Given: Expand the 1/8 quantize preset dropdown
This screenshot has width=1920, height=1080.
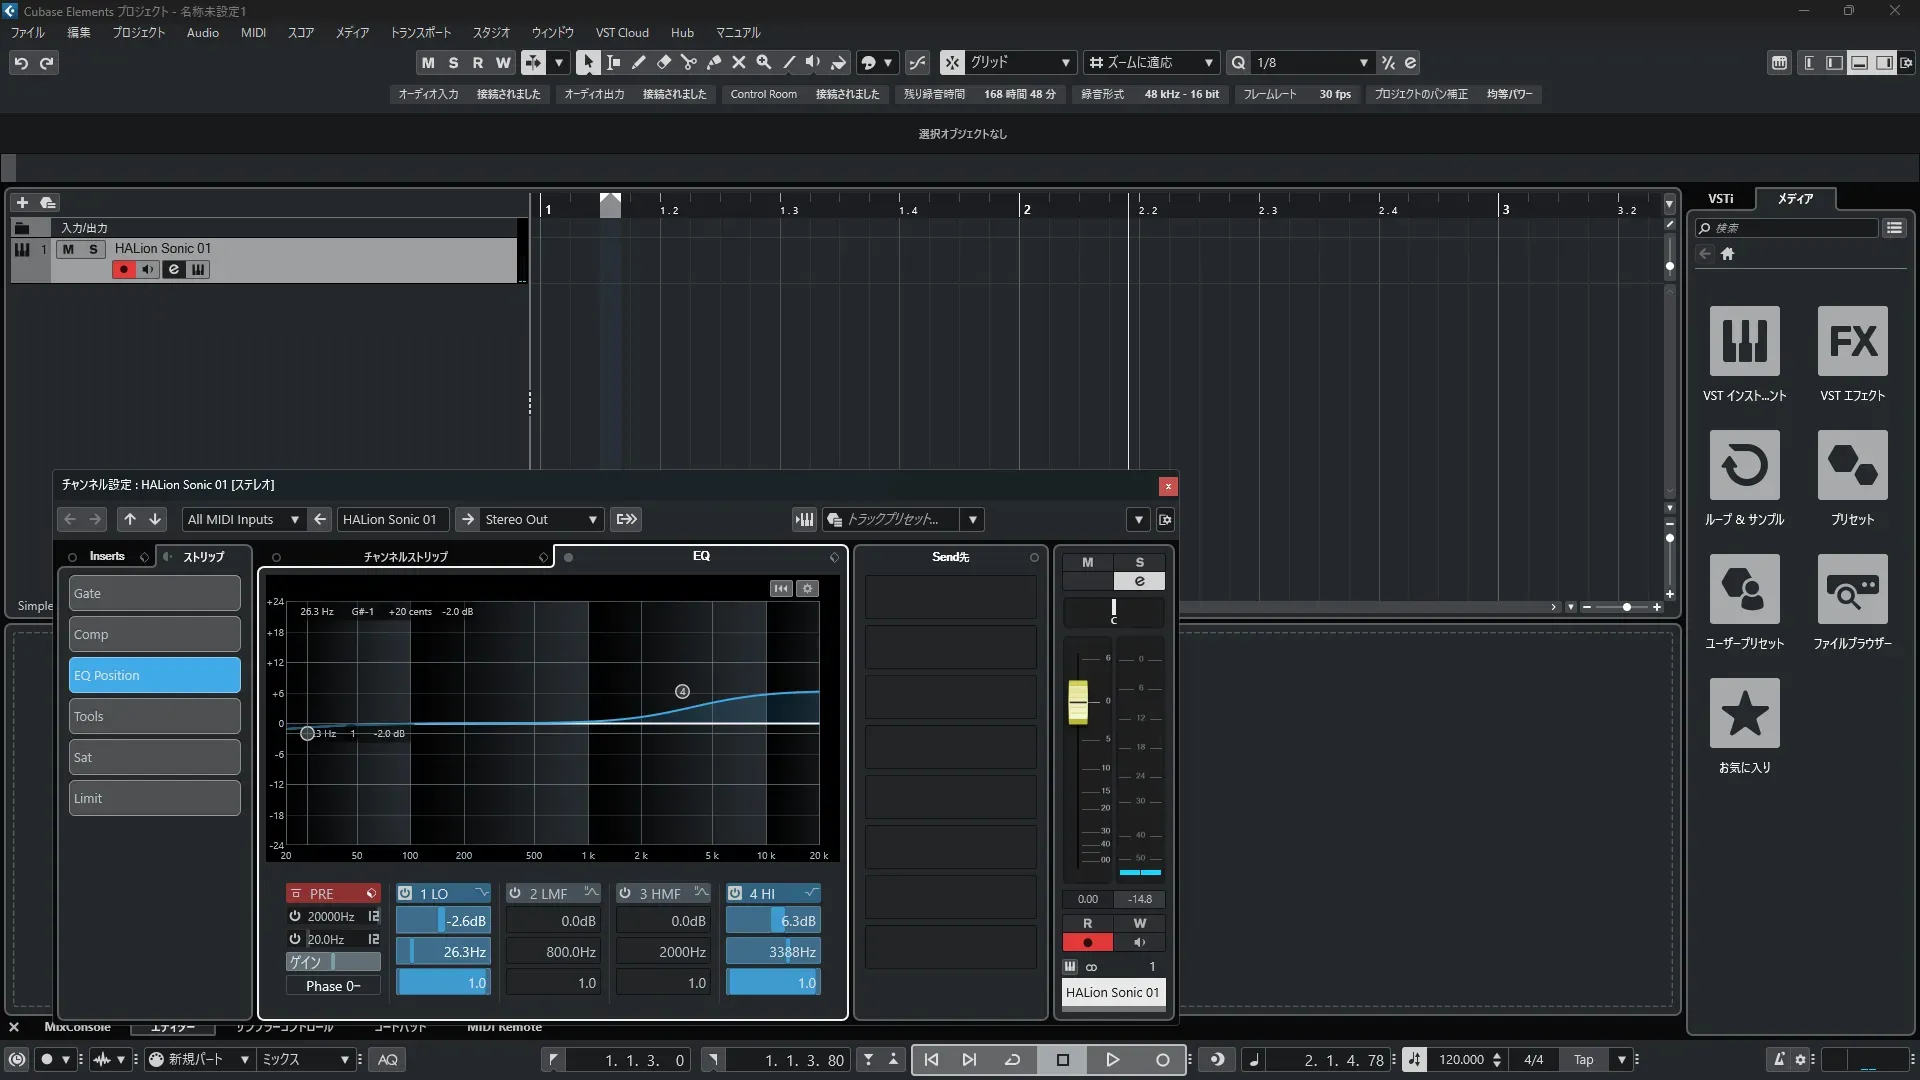Looking at the screenshot, I should [x=1363, y=62].
